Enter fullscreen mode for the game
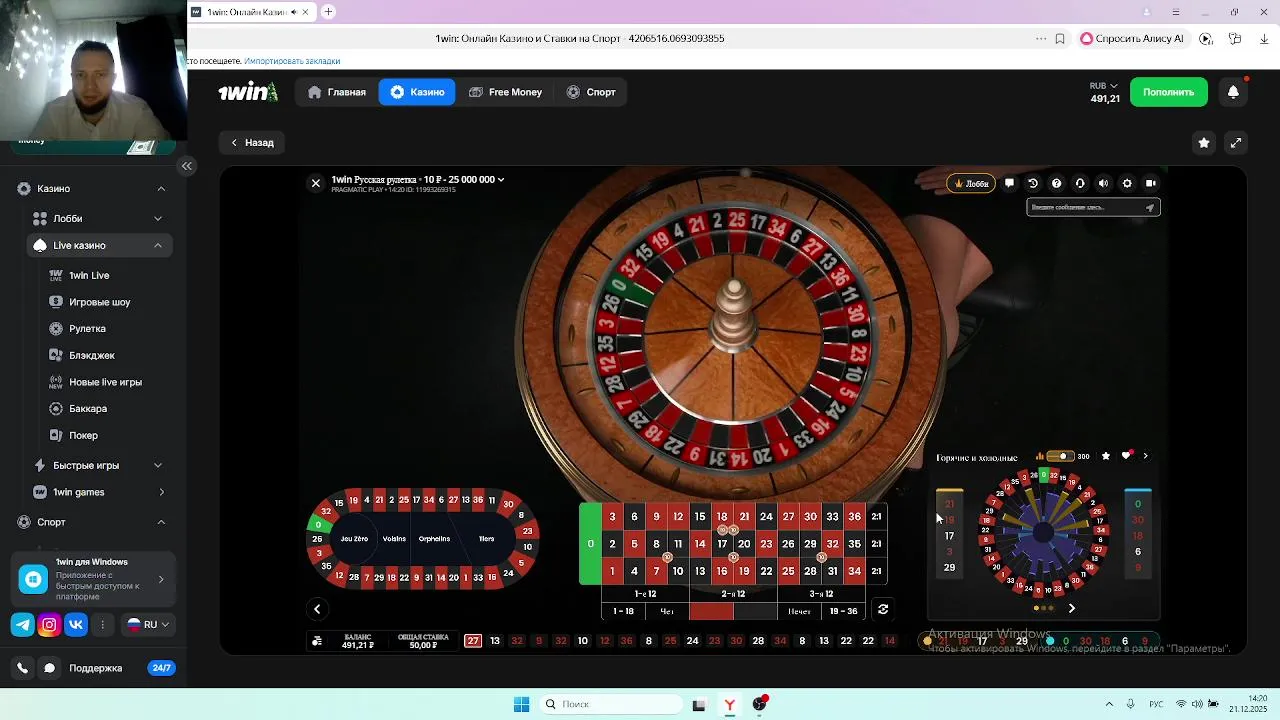 [x=1236, y=143]
